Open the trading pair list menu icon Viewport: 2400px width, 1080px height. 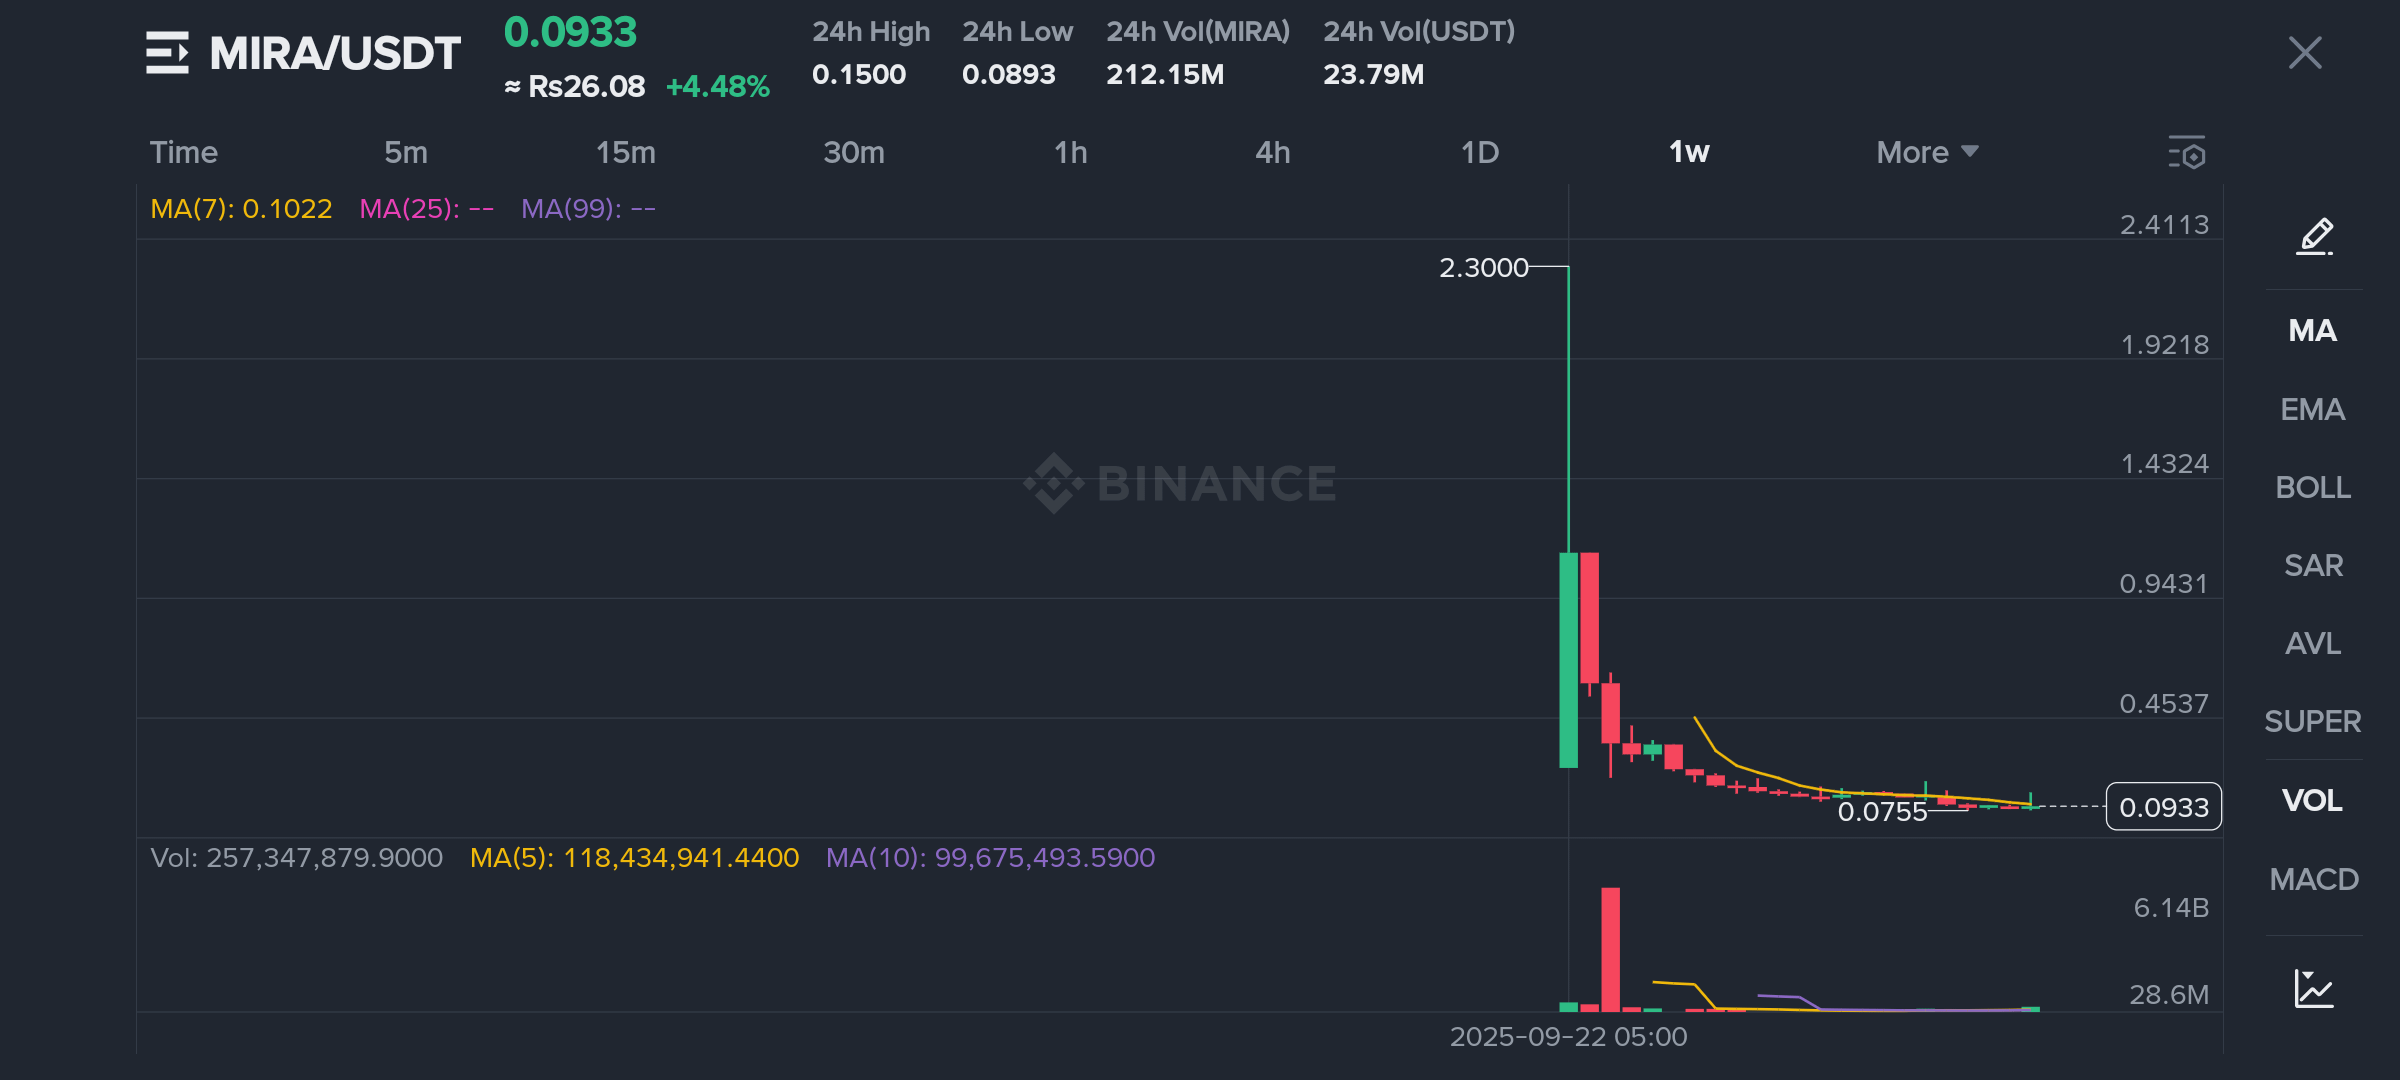[167, 53]
